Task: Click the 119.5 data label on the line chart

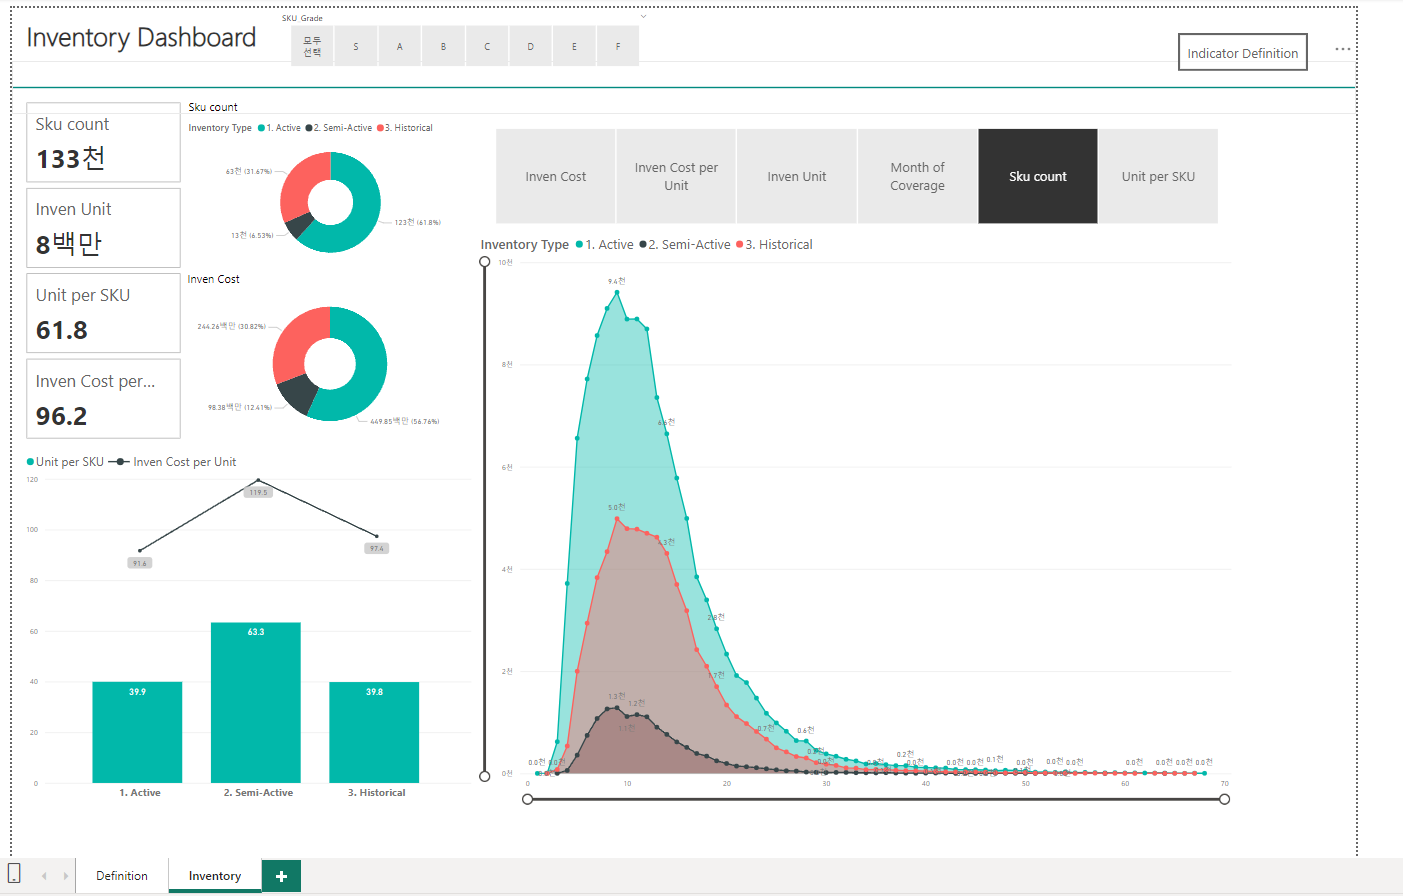Action: coord(259,492)
